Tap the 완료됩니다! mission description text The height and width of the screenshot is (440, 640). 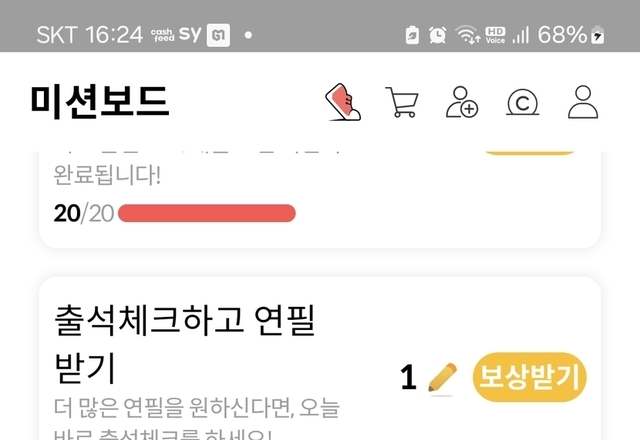(107, 175)
